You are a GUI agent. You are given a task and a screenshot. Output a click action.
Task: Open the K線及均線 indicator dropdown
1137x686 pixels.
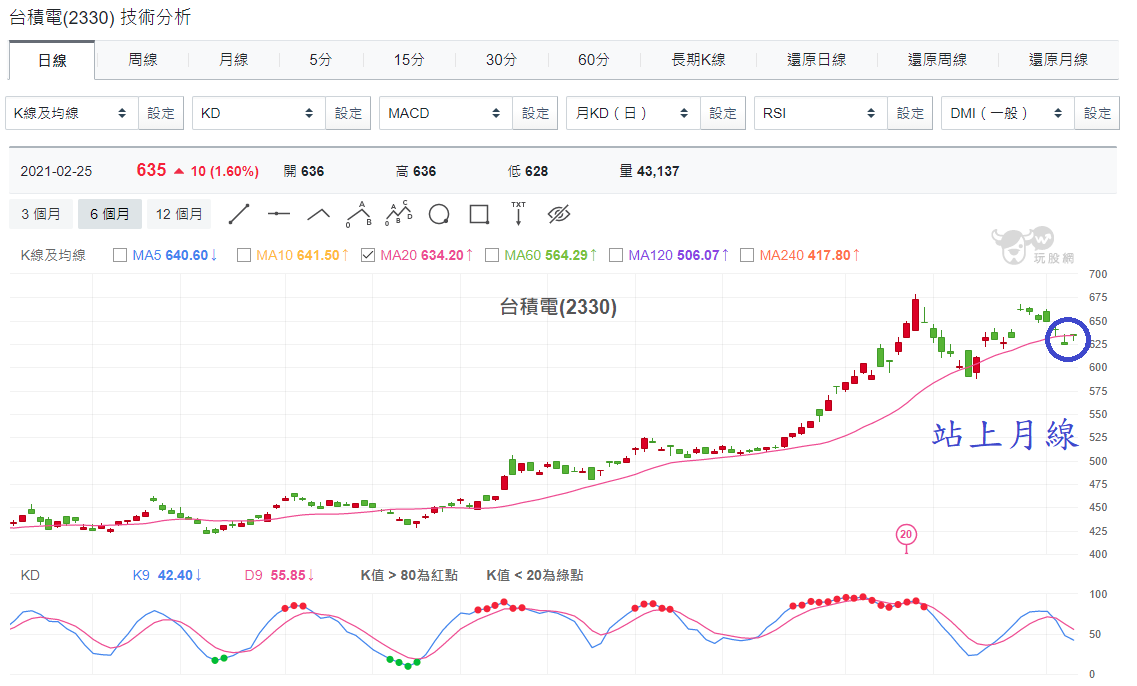coord(71,113)
